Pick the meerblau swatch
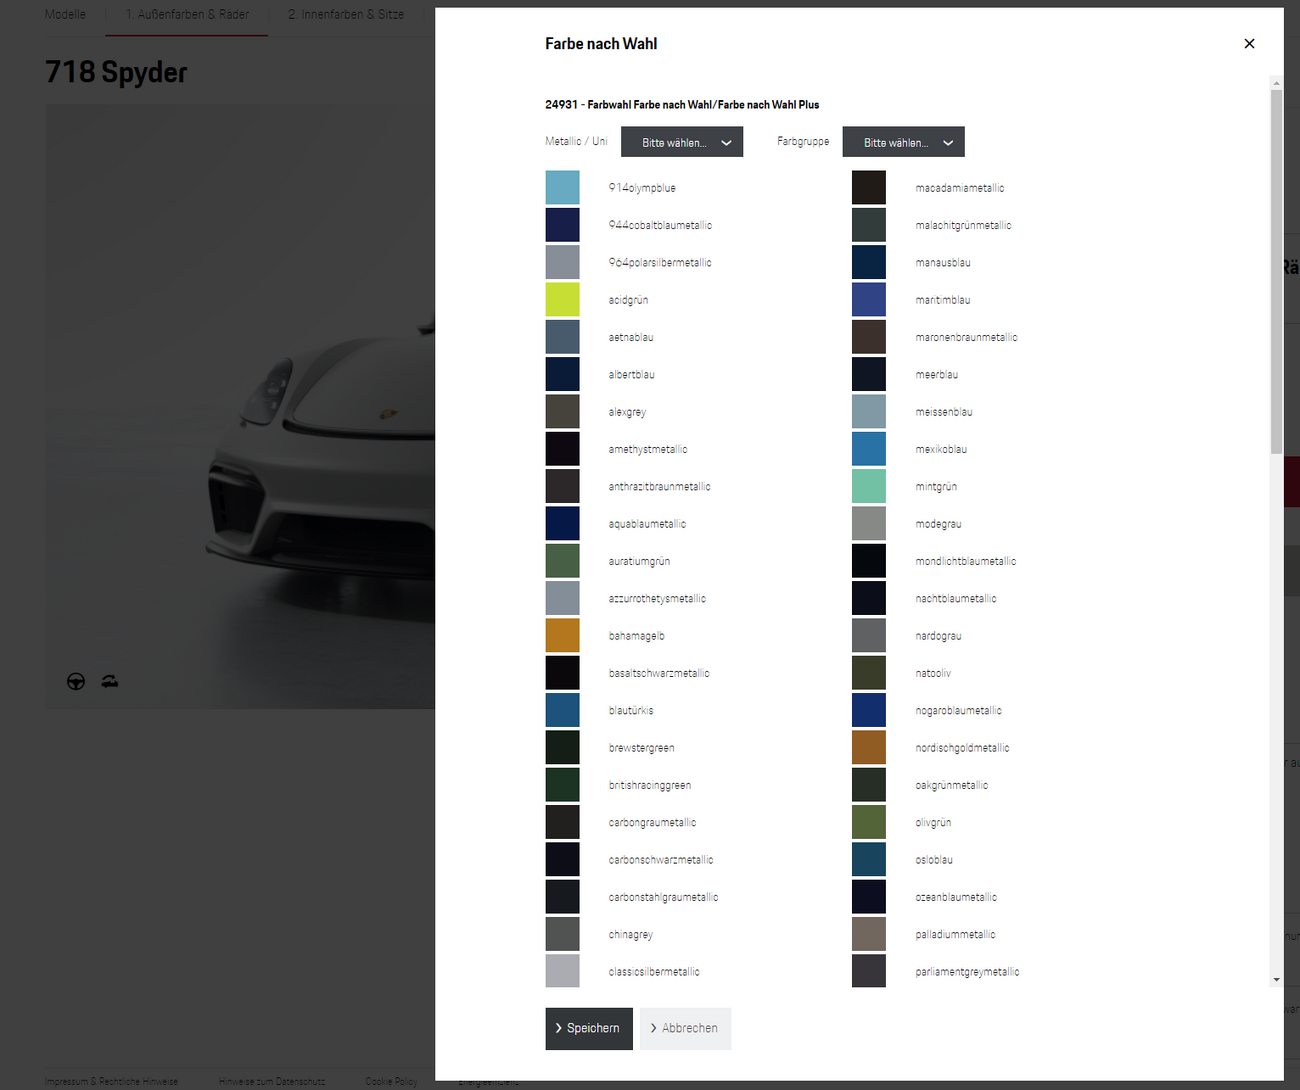The height and width of the screenshot is (1090, 1300). click(869, 374)
